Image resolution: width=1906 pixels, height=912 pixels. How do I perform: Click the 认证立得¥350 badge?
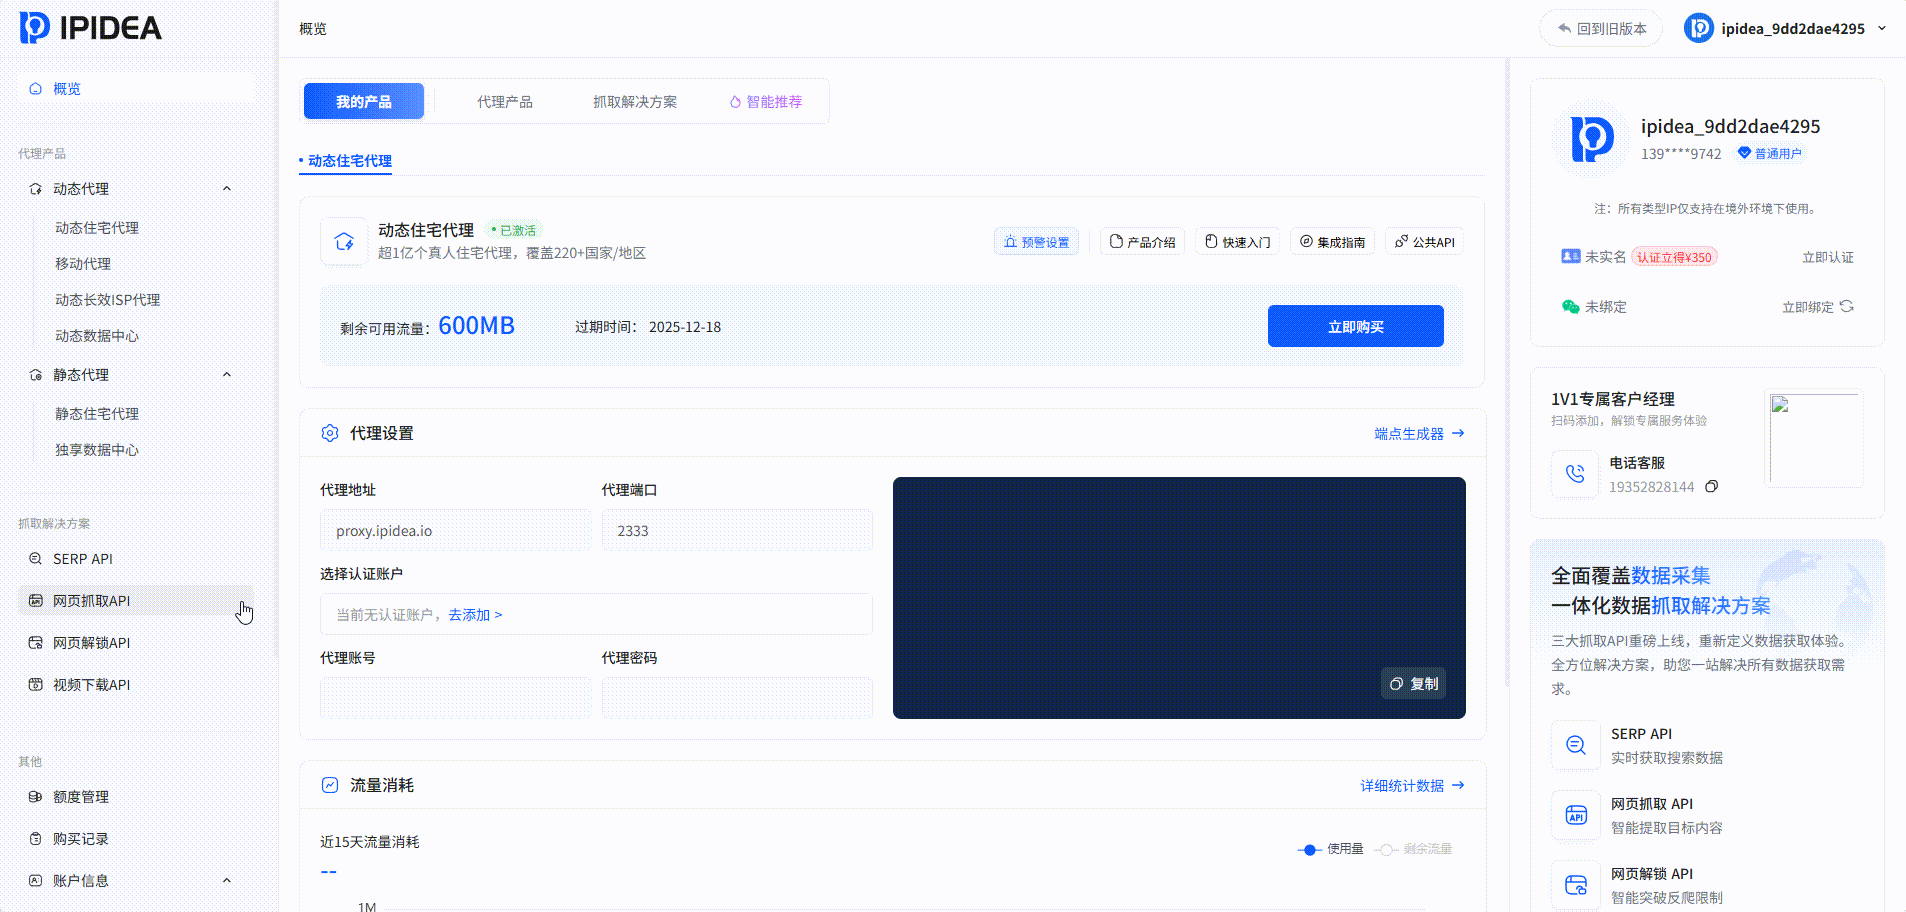click(1675, 257)
